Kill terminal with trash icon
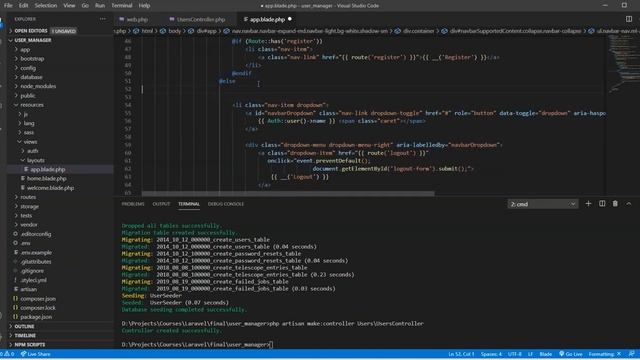This screenshot has width=640, height=360. (615, 204)
